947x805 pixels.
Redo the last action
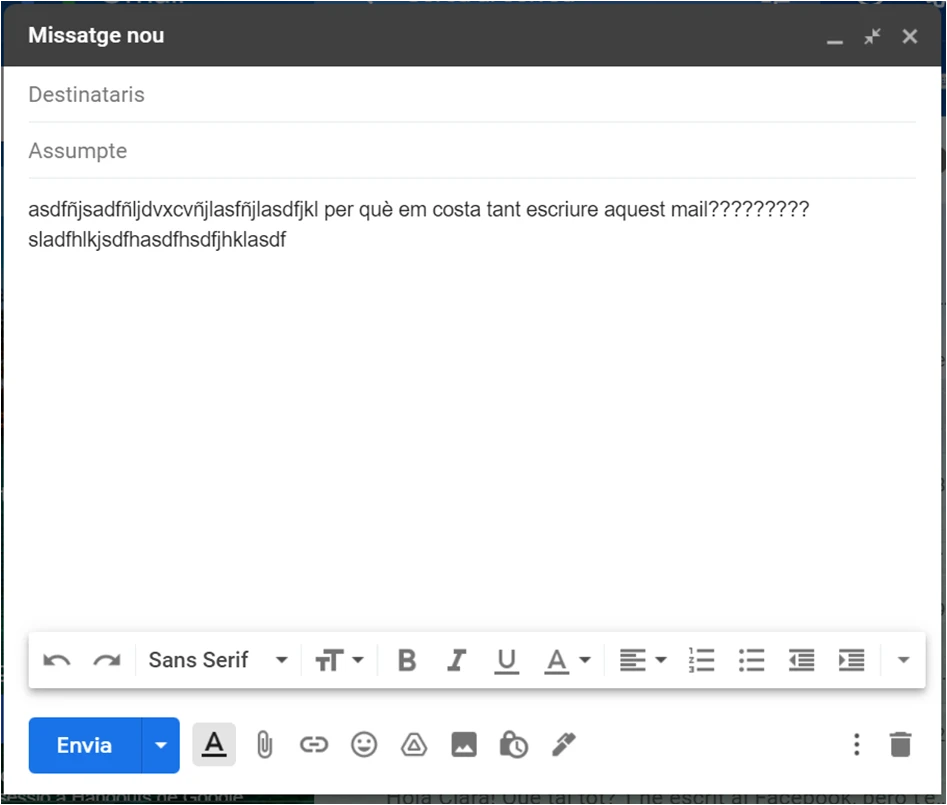pos(107,660)
